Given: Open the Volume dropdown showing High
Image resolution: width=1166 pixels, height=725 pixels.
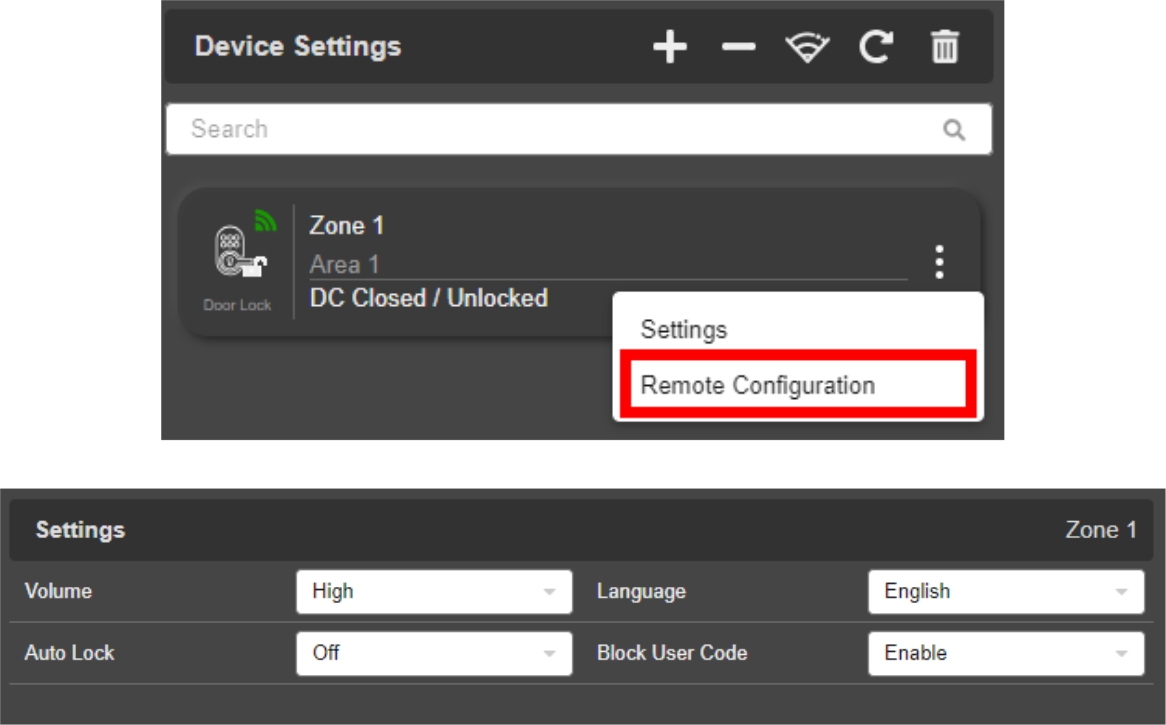Looking at the screenshot, I should pos(434,592).
